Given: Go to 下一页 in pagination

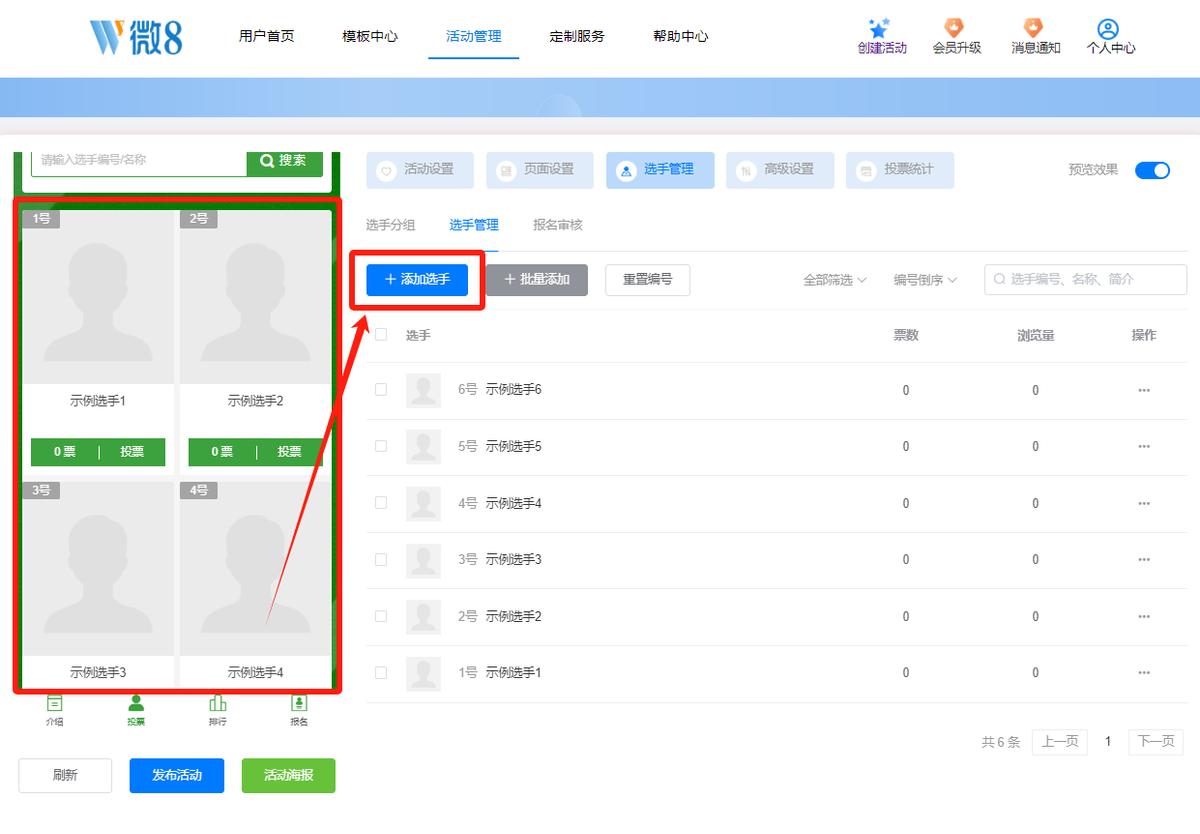Looking at the screenshot, I should click(x=1156, y=742).
